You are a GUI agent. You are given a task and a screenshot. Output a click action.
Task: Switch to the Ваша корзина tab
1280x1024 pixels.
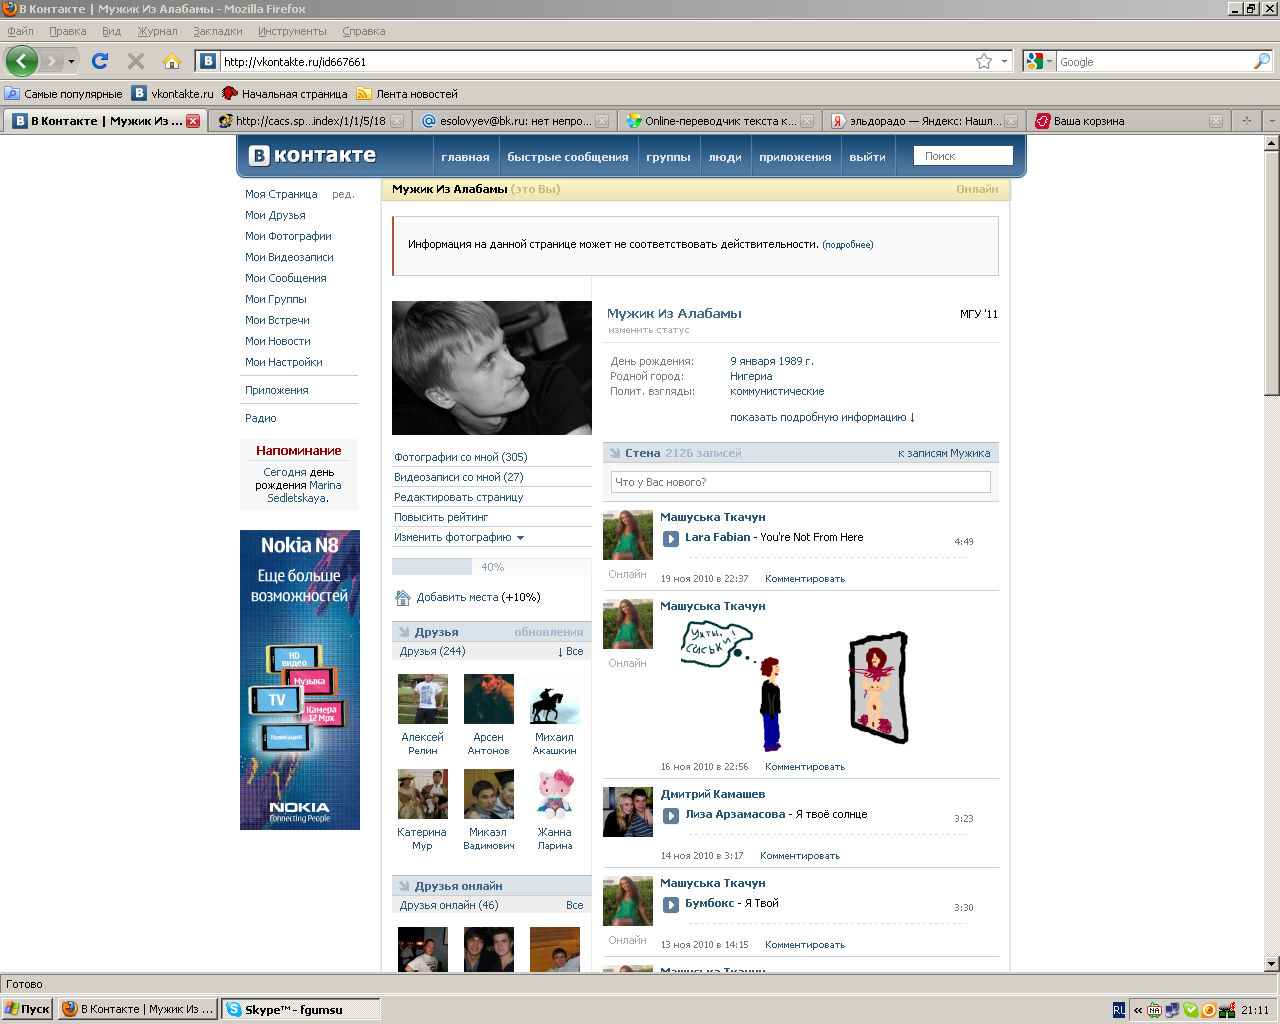tap(1129, 121)
